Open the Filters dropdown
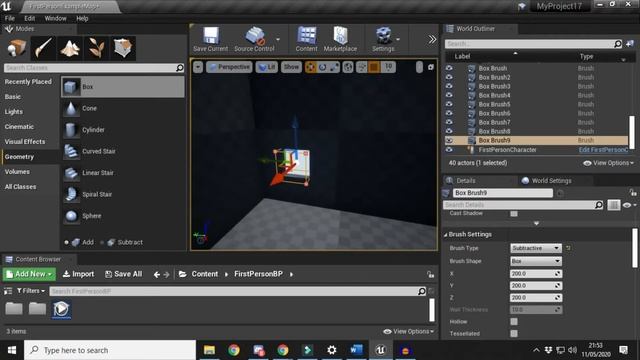 point(31,291)
